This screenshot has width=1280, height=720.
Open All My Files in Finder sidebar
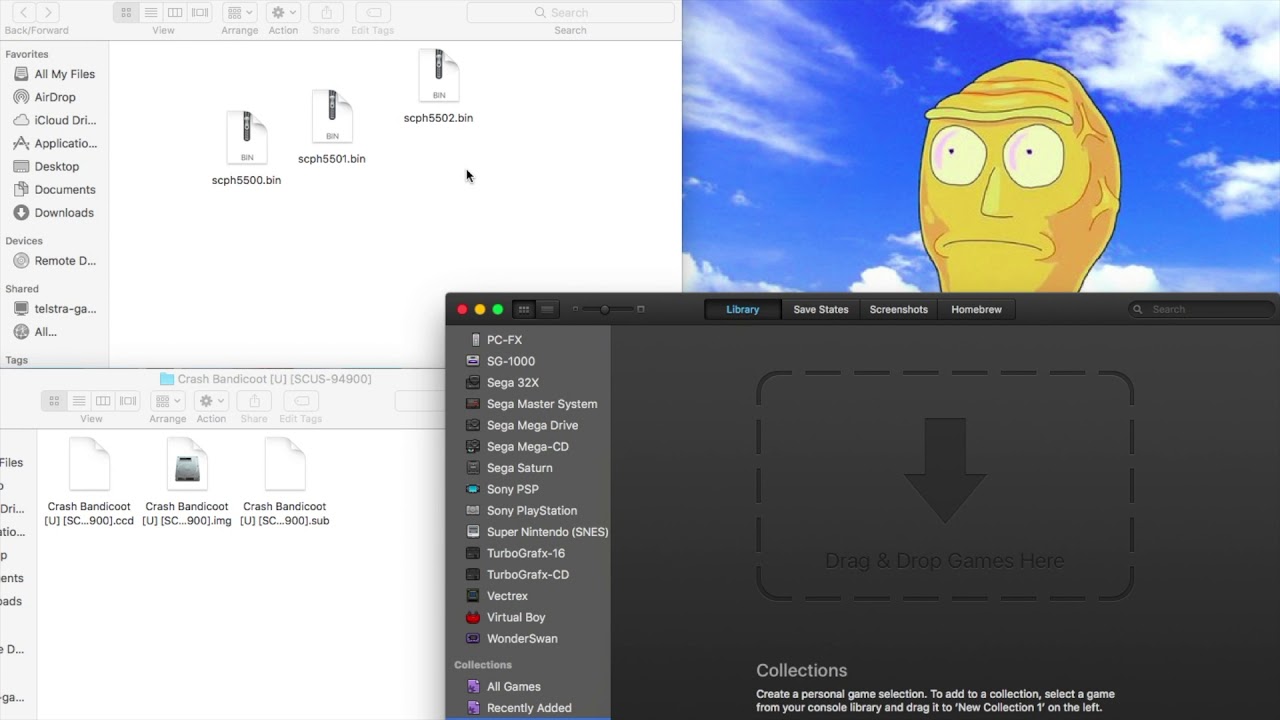(55, 74)
